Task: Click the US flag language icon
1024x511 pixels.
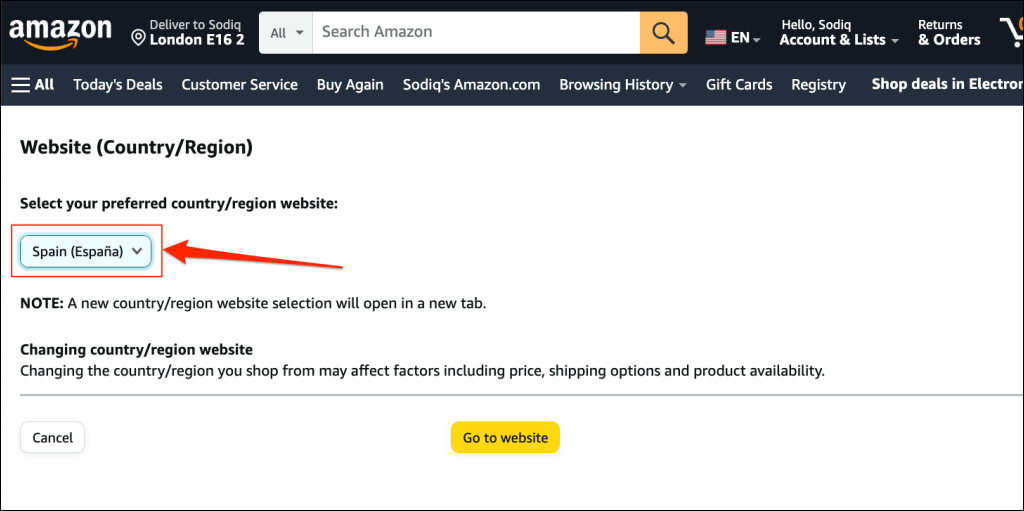Action: pyautogui.click(x=716, y=37)
